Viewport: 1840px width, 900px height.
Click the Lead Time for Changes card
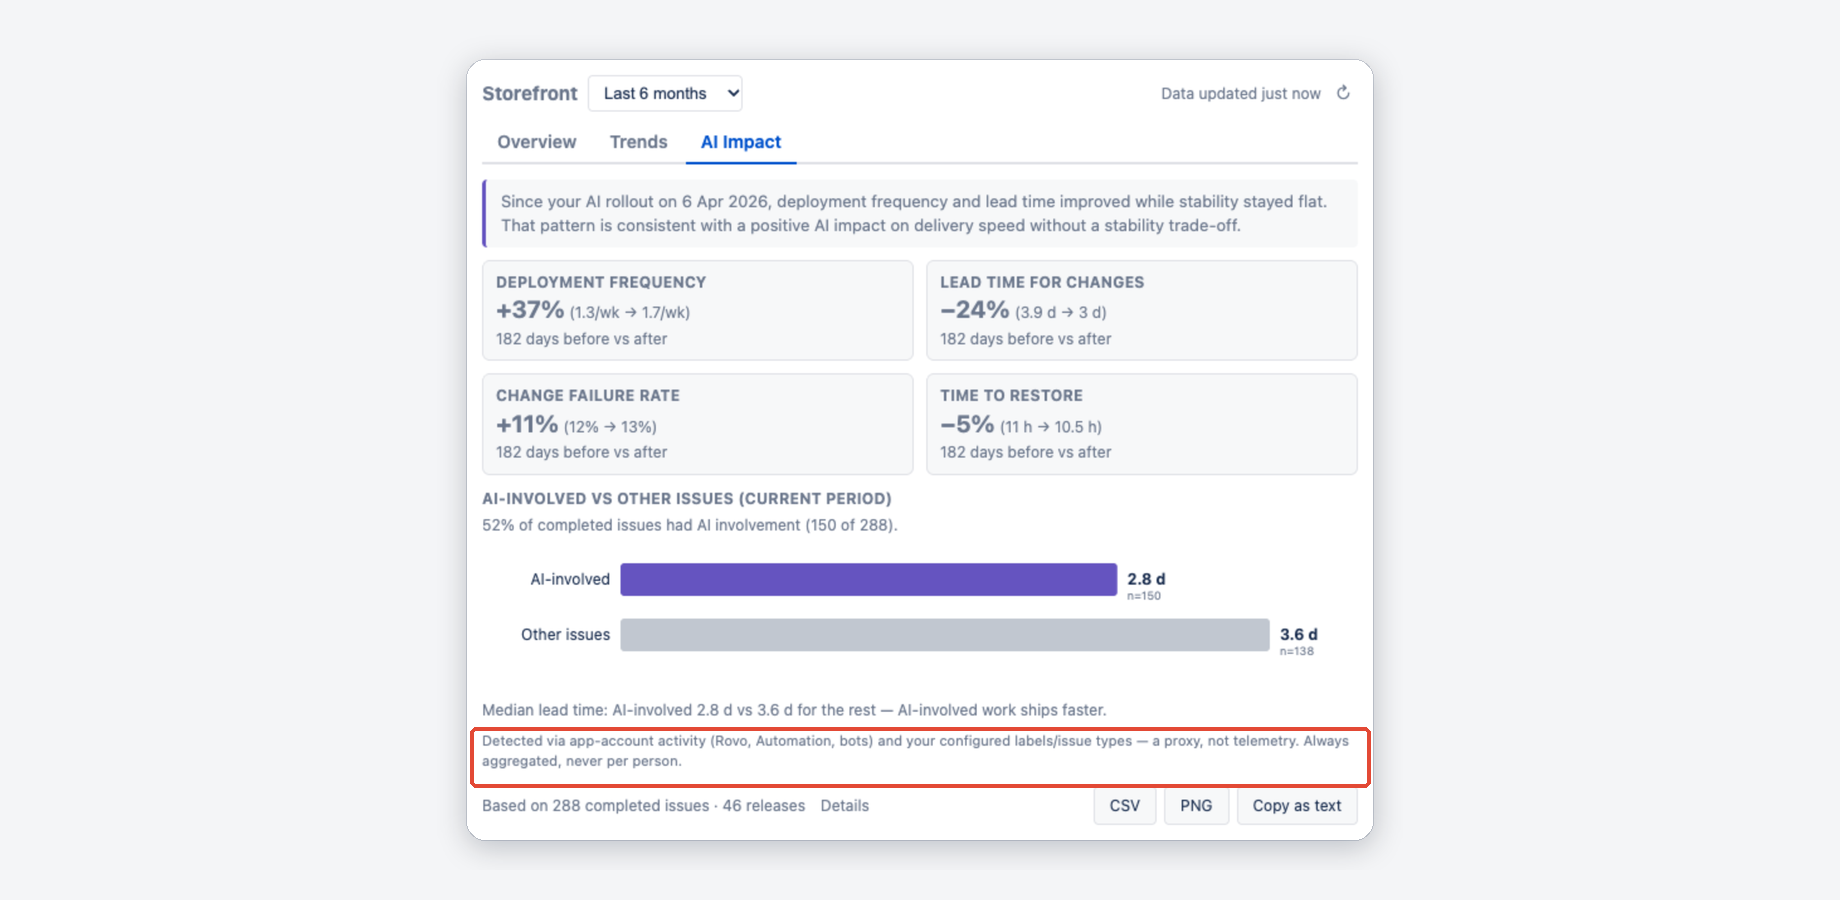tap(1142, 310)
